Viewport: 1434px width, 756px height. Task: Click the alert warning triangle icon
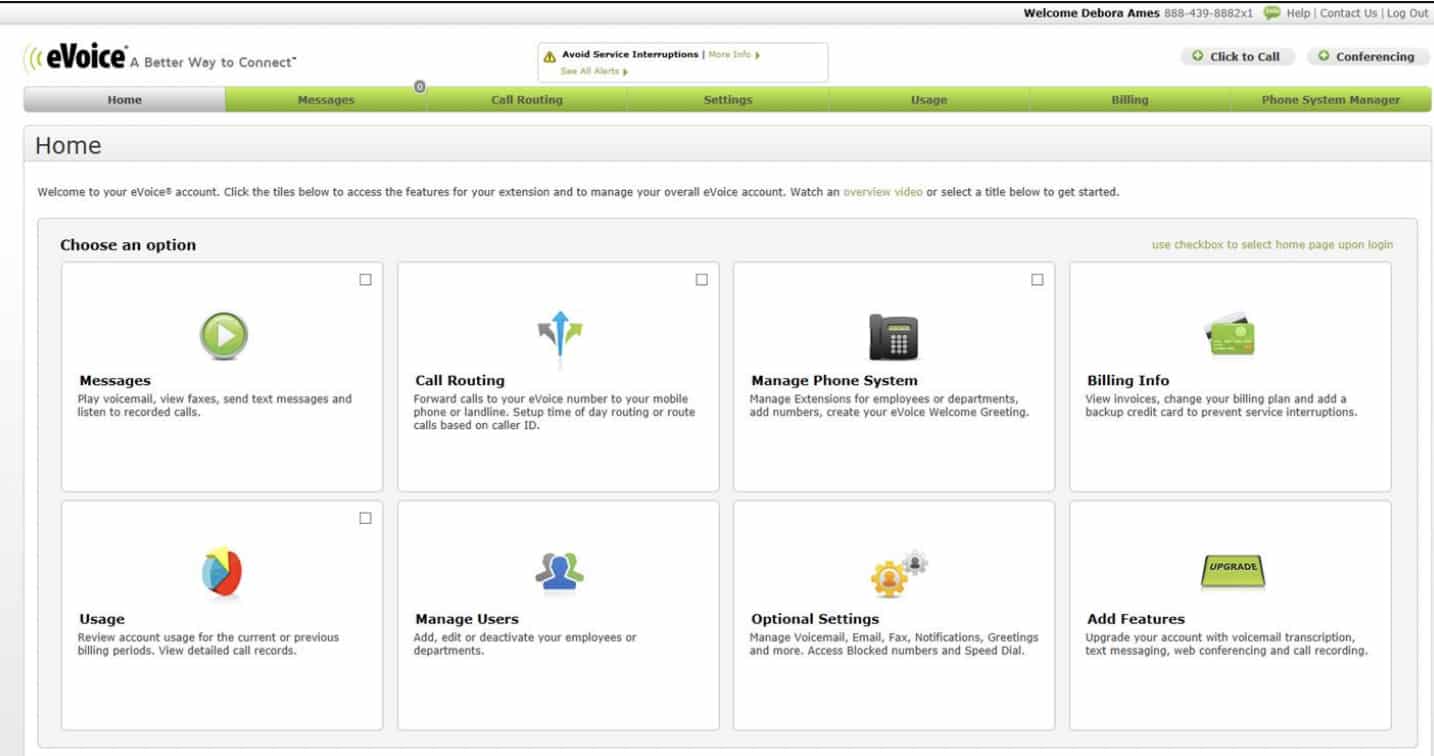pyautogui.click(x=549, y=57)
